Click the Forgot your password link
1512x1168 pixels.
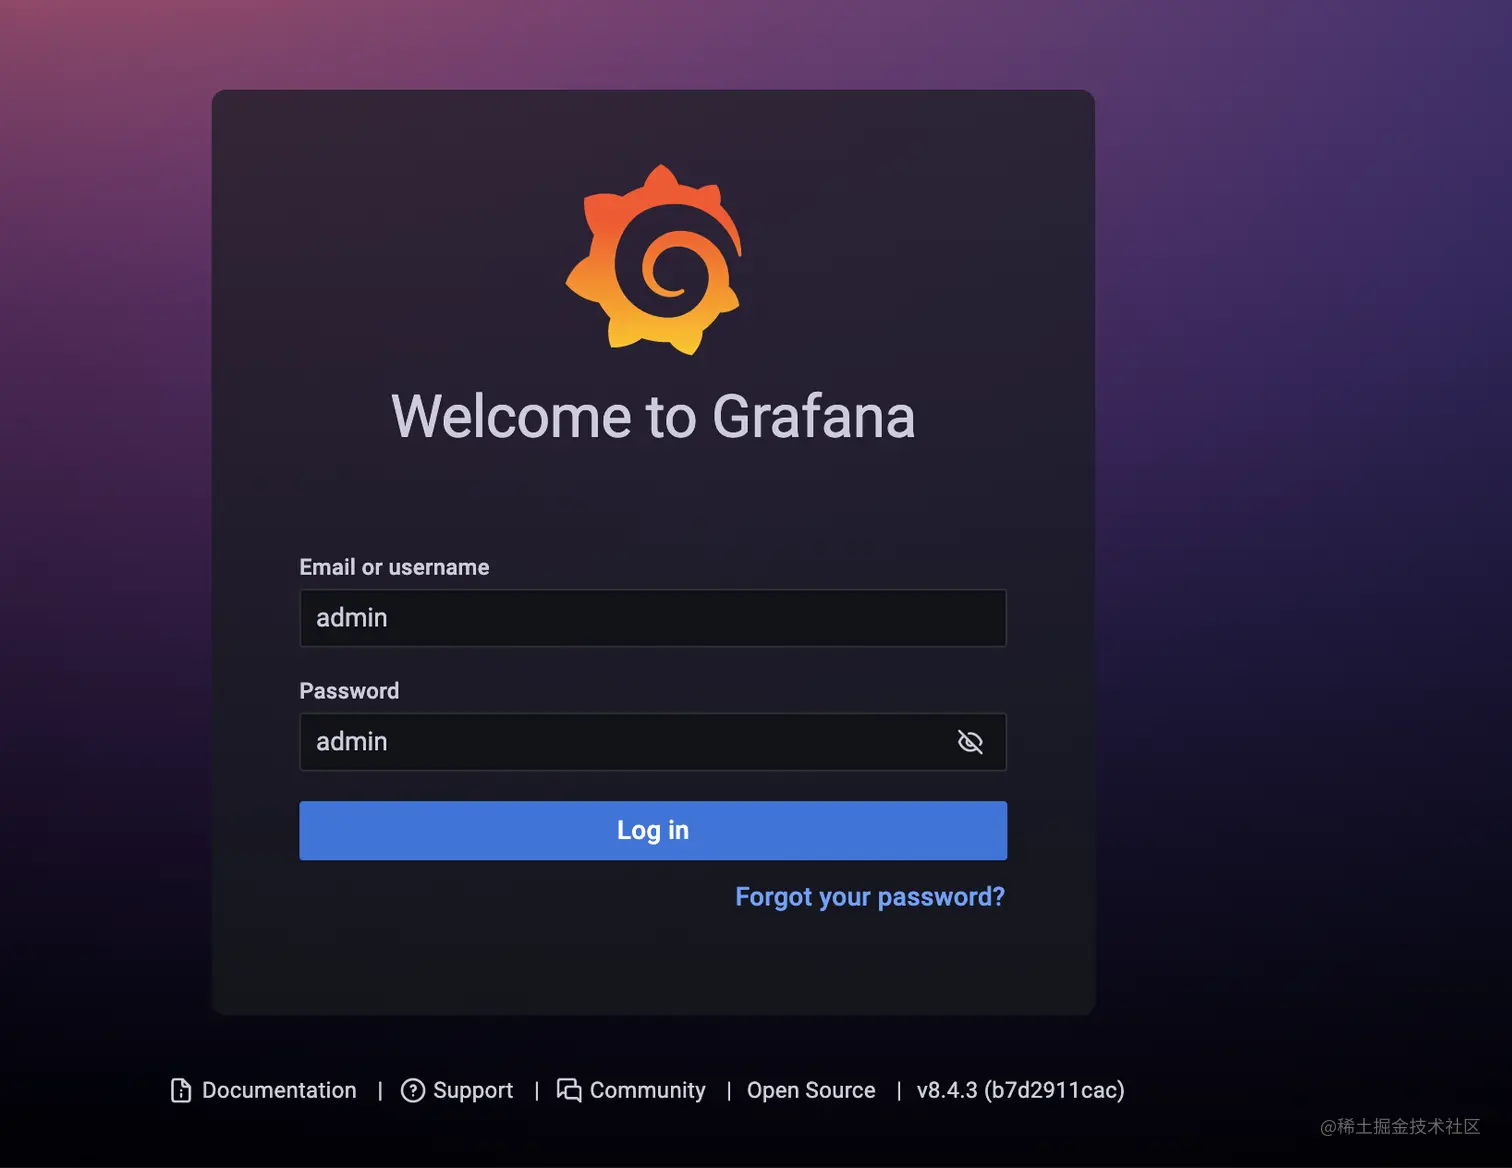click(x=869, y=897)
